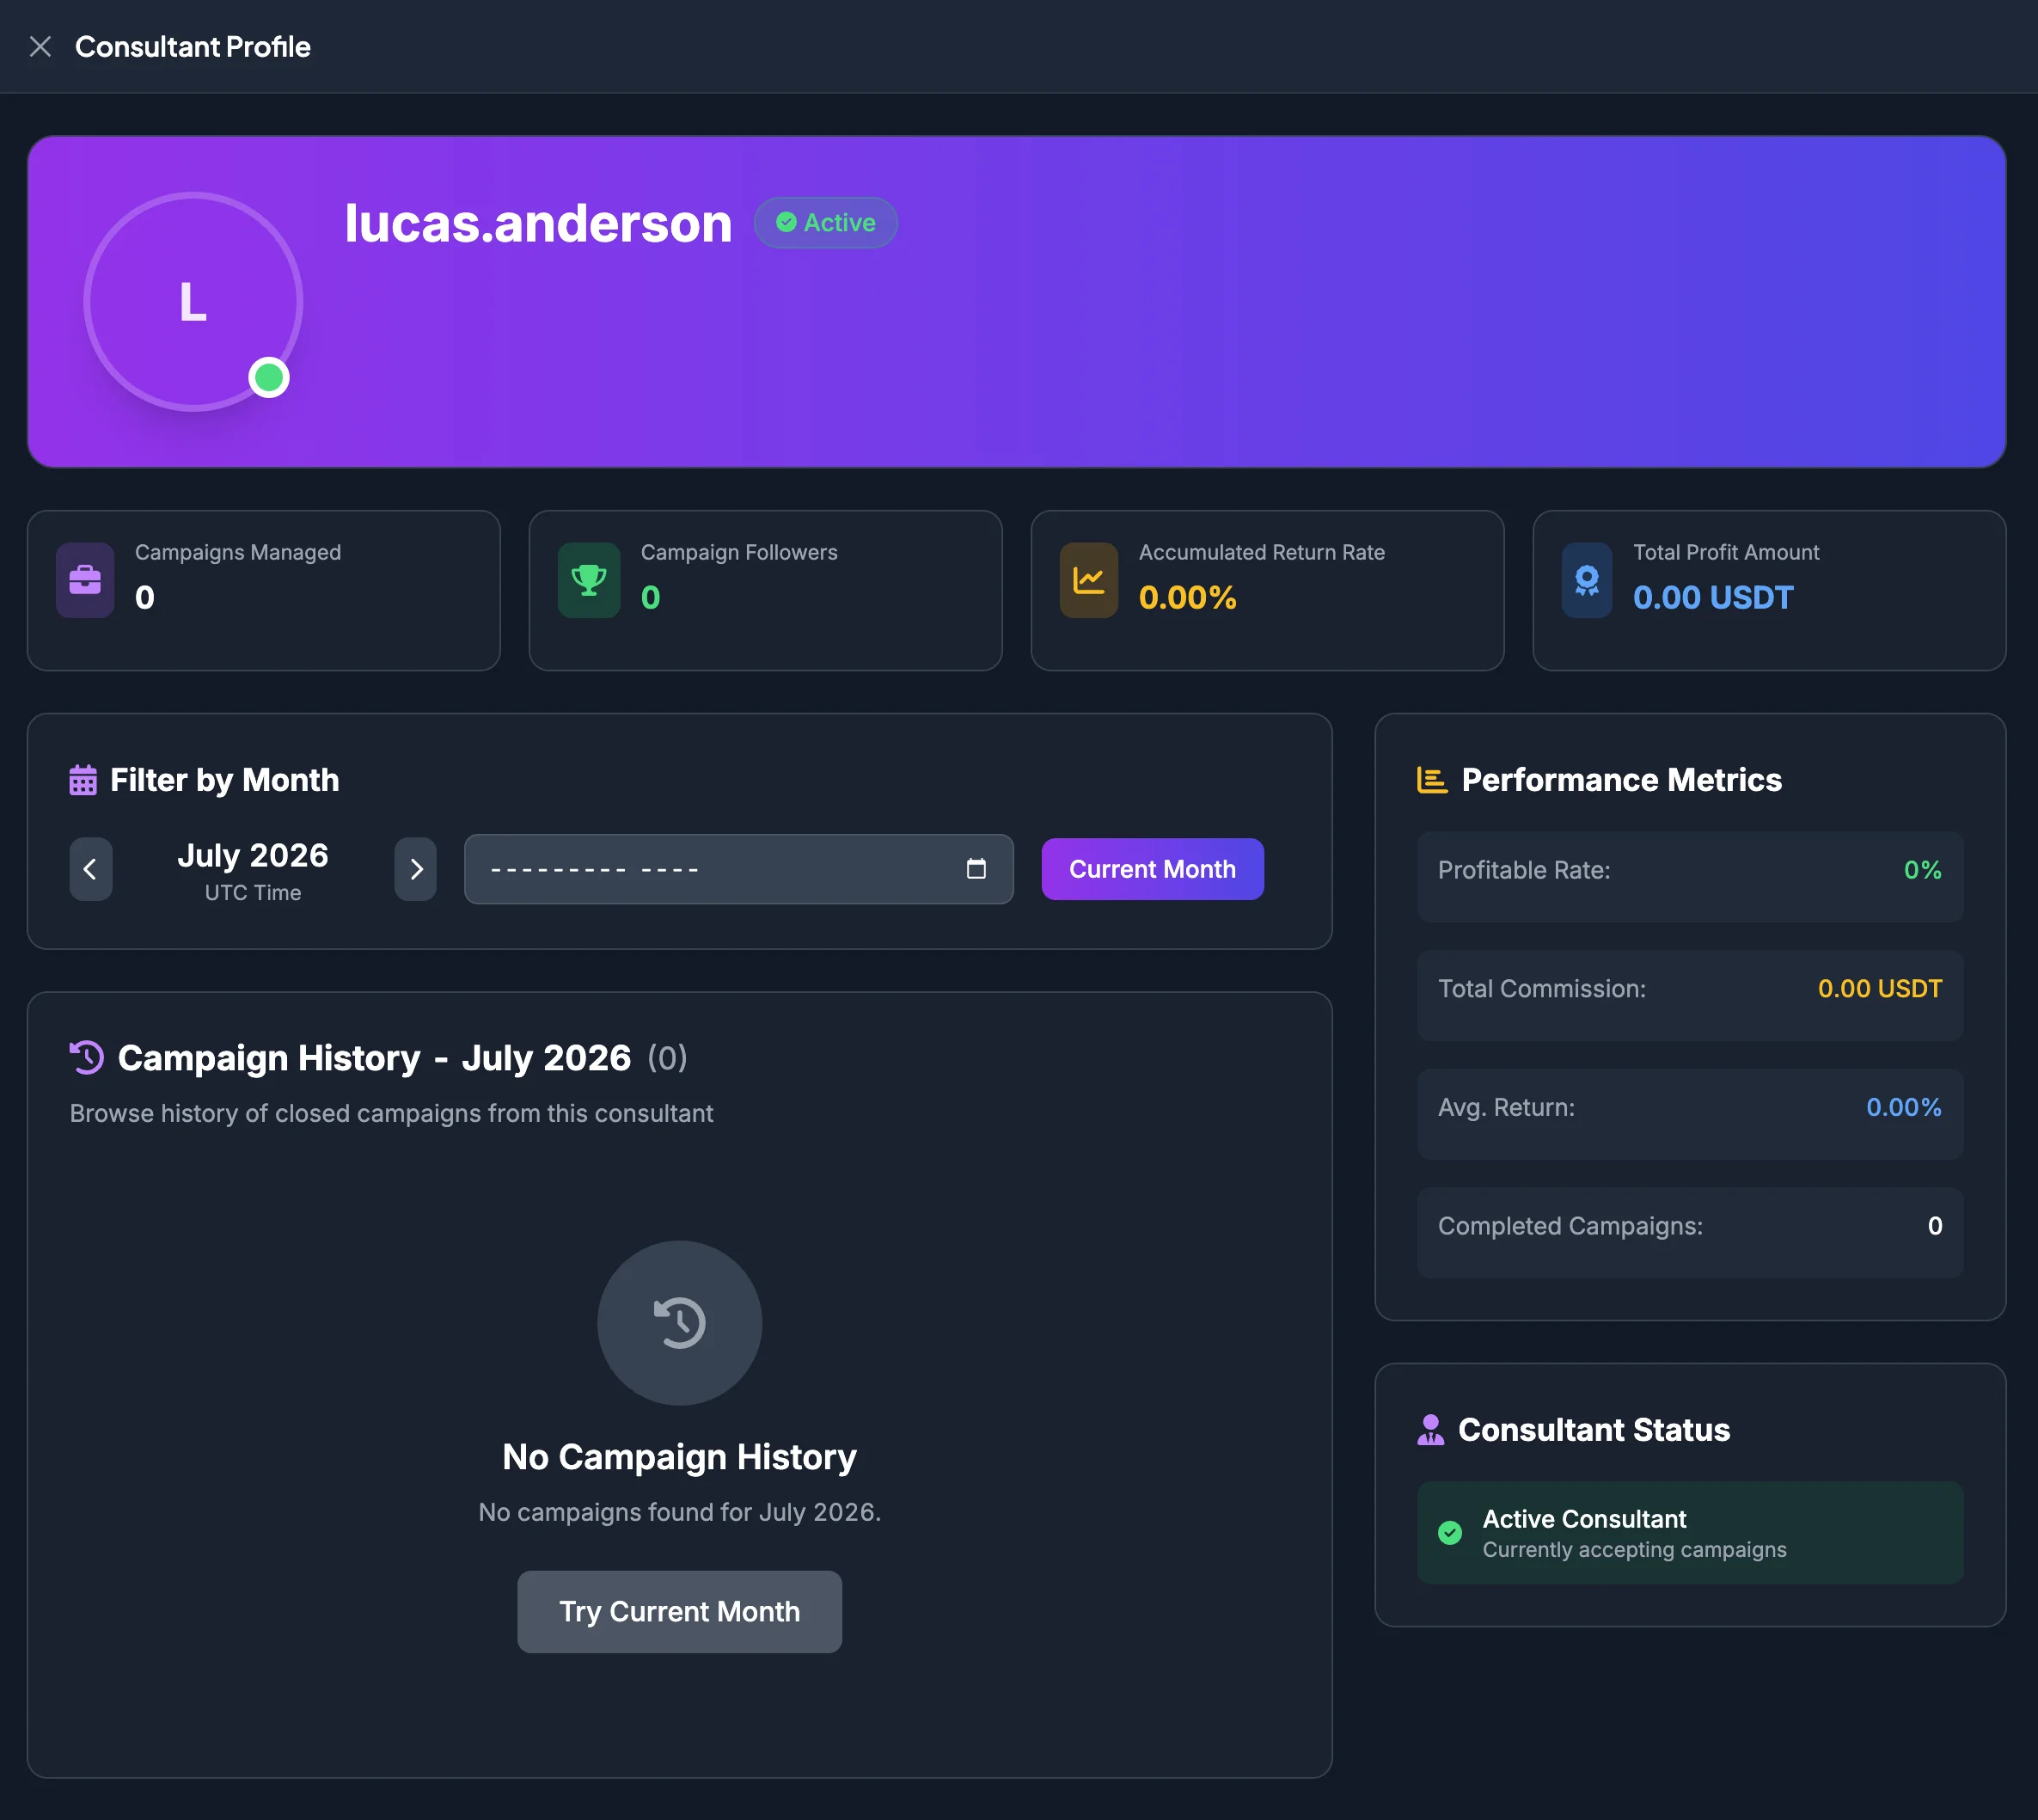Click the Consultant Status user icon
Image resolution: width=2038 pixels, height=1820 pixels.
tap(1431, 1430)
